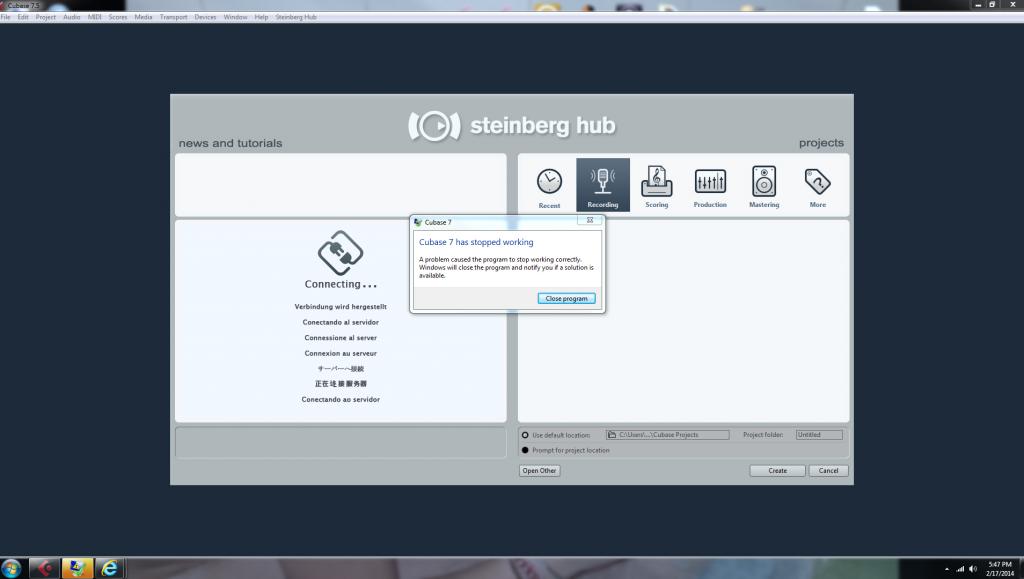This screenshot has height=579, width=1024.
Task: Open the File menu
Action: coord(6,17)
